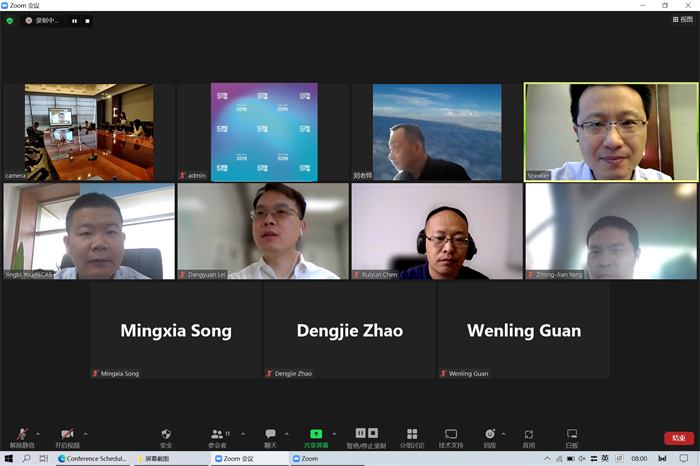Unmute microphone in Zoom toolbar
This screenshot has width=700, height=466.
[x=22, y=435]
